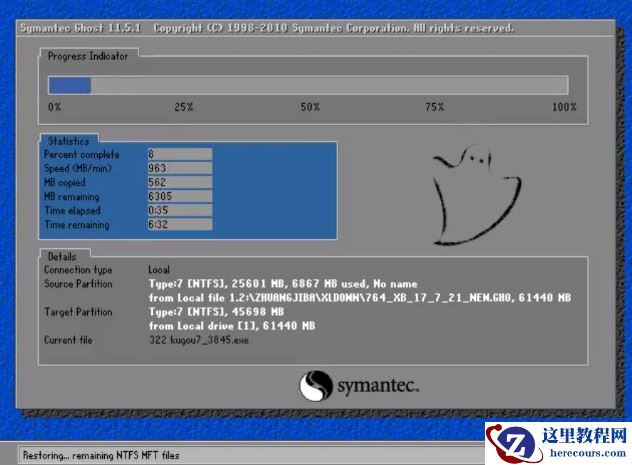Click the MB remaining label

click(x=72, y=197)
